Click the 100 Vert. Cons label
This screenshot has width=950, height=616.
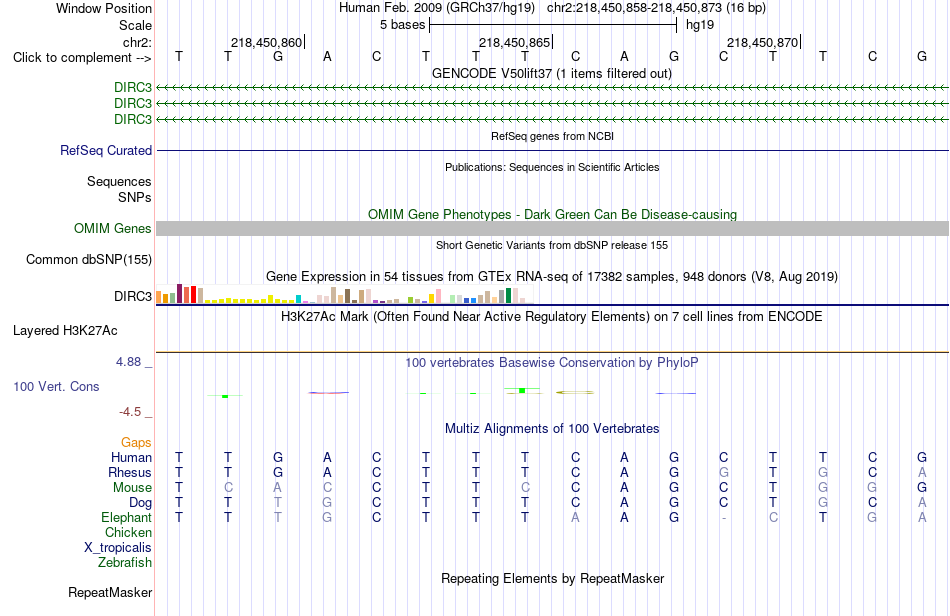pyautogui.click(x=56, y=386)
